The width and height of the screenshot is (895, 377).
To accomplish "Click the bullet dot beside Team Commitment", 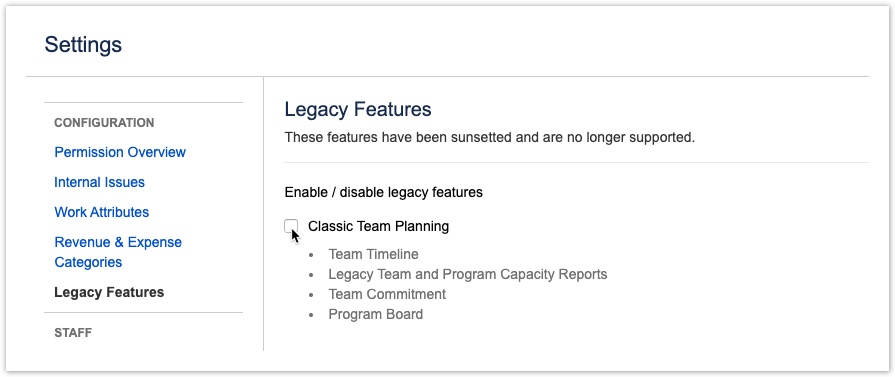I will click(x=311, y=295).
